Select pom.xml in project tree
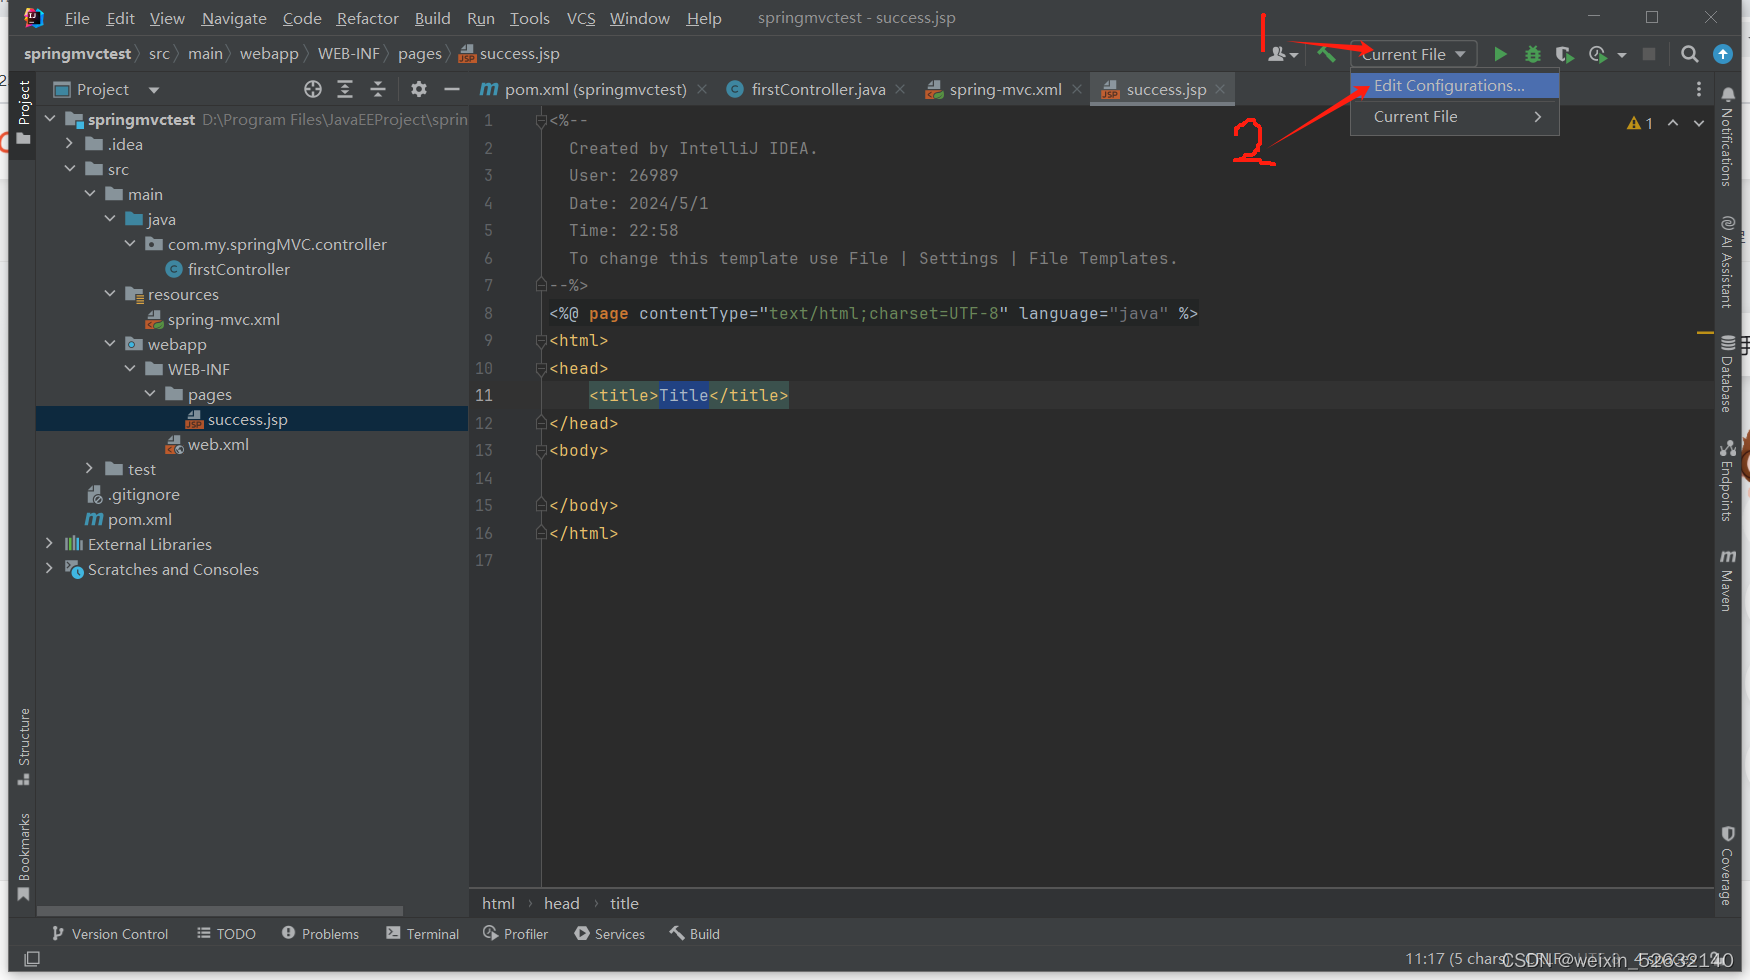Image resolution: width=1750 pixels, height=980 pixels. coord(139,519)
